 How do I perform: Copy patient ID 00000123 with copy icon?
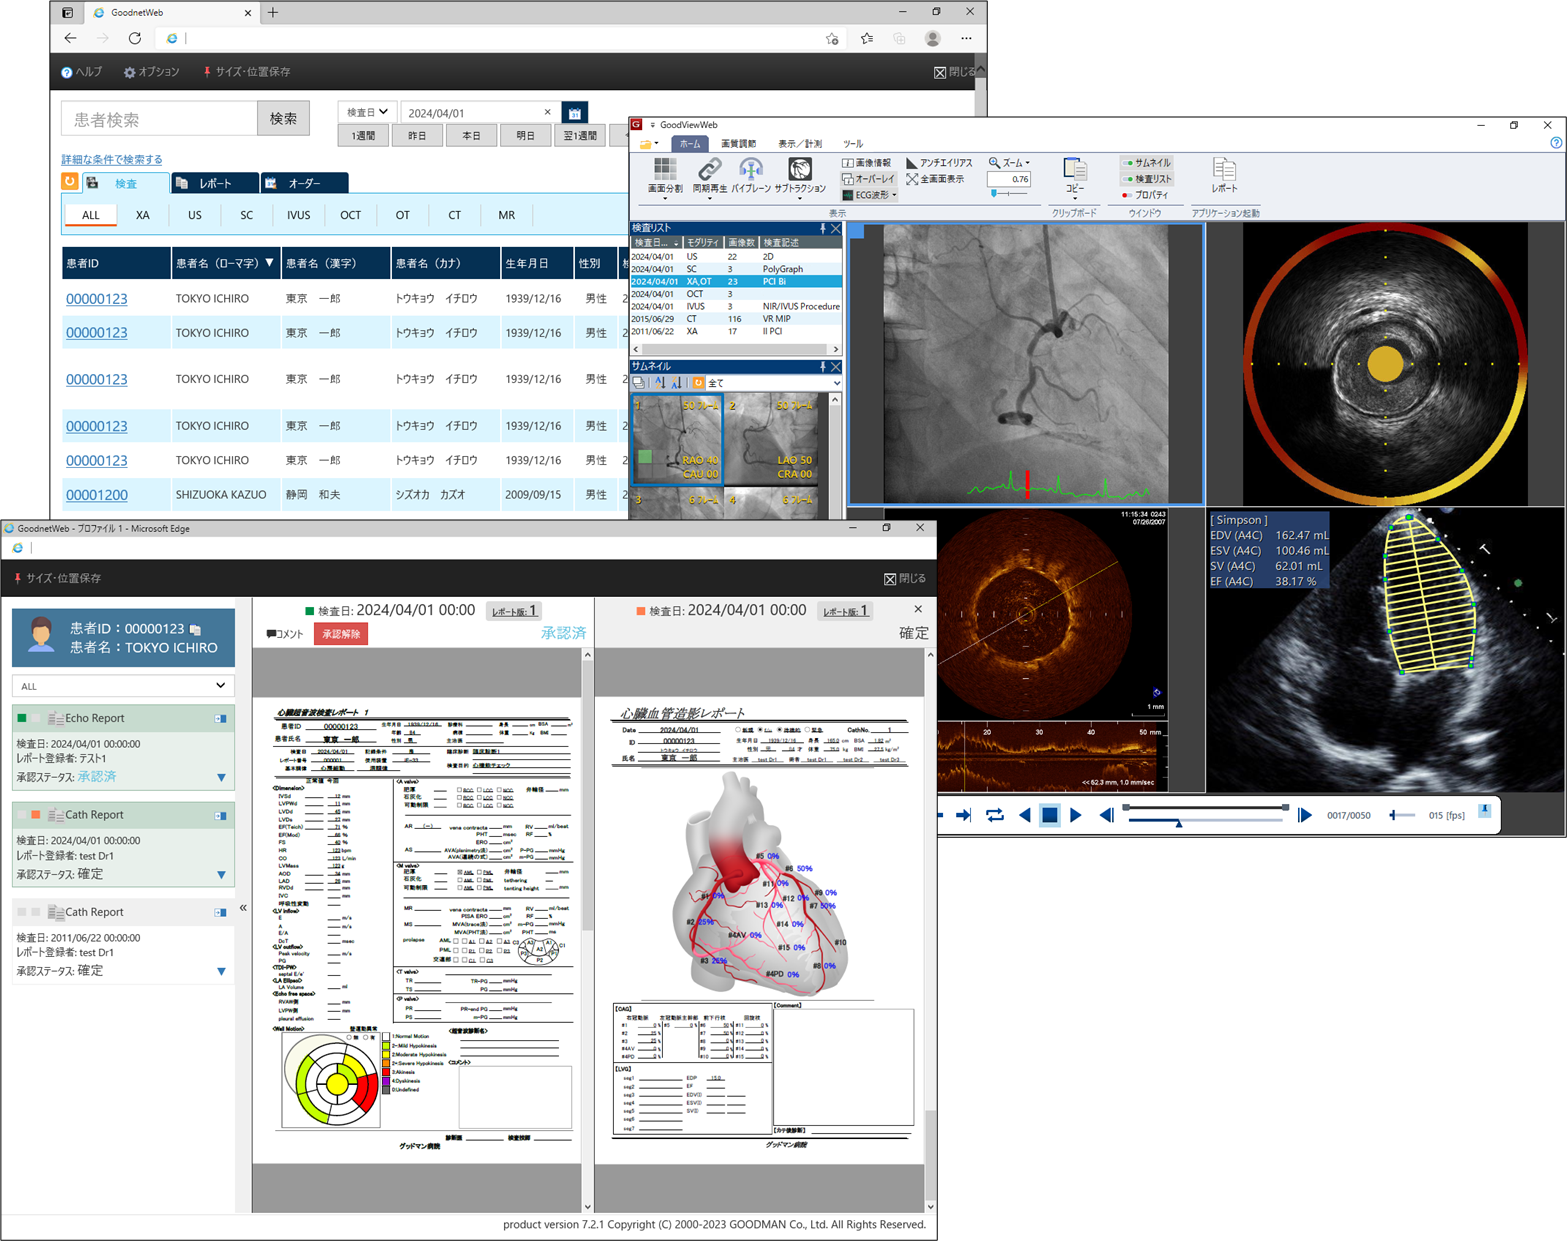[196, 629]
